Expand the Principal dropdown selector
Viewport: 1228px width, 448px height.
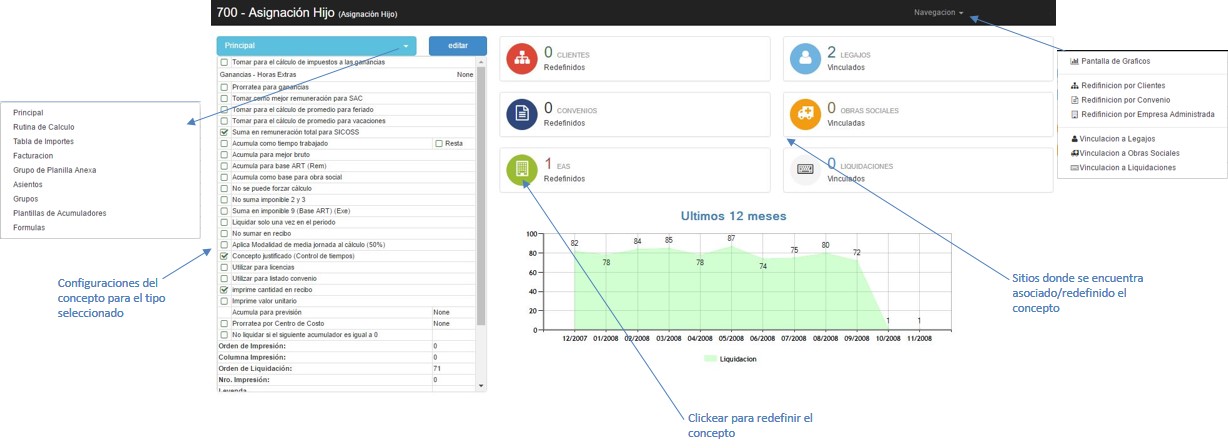tap(315, 46)
